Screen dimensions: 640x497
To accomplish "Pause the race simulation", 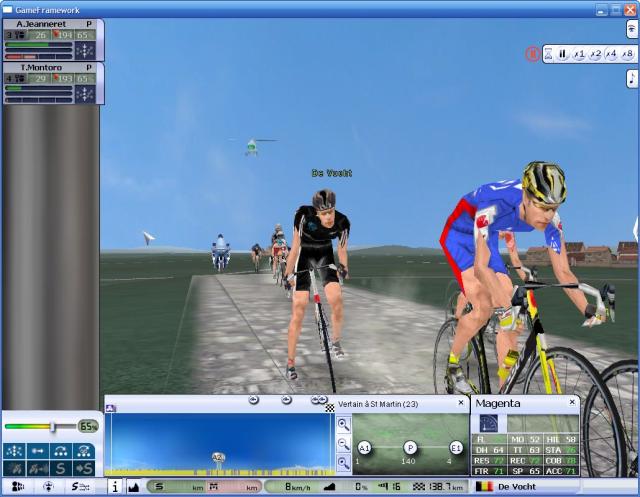I will tap(562, 54).
